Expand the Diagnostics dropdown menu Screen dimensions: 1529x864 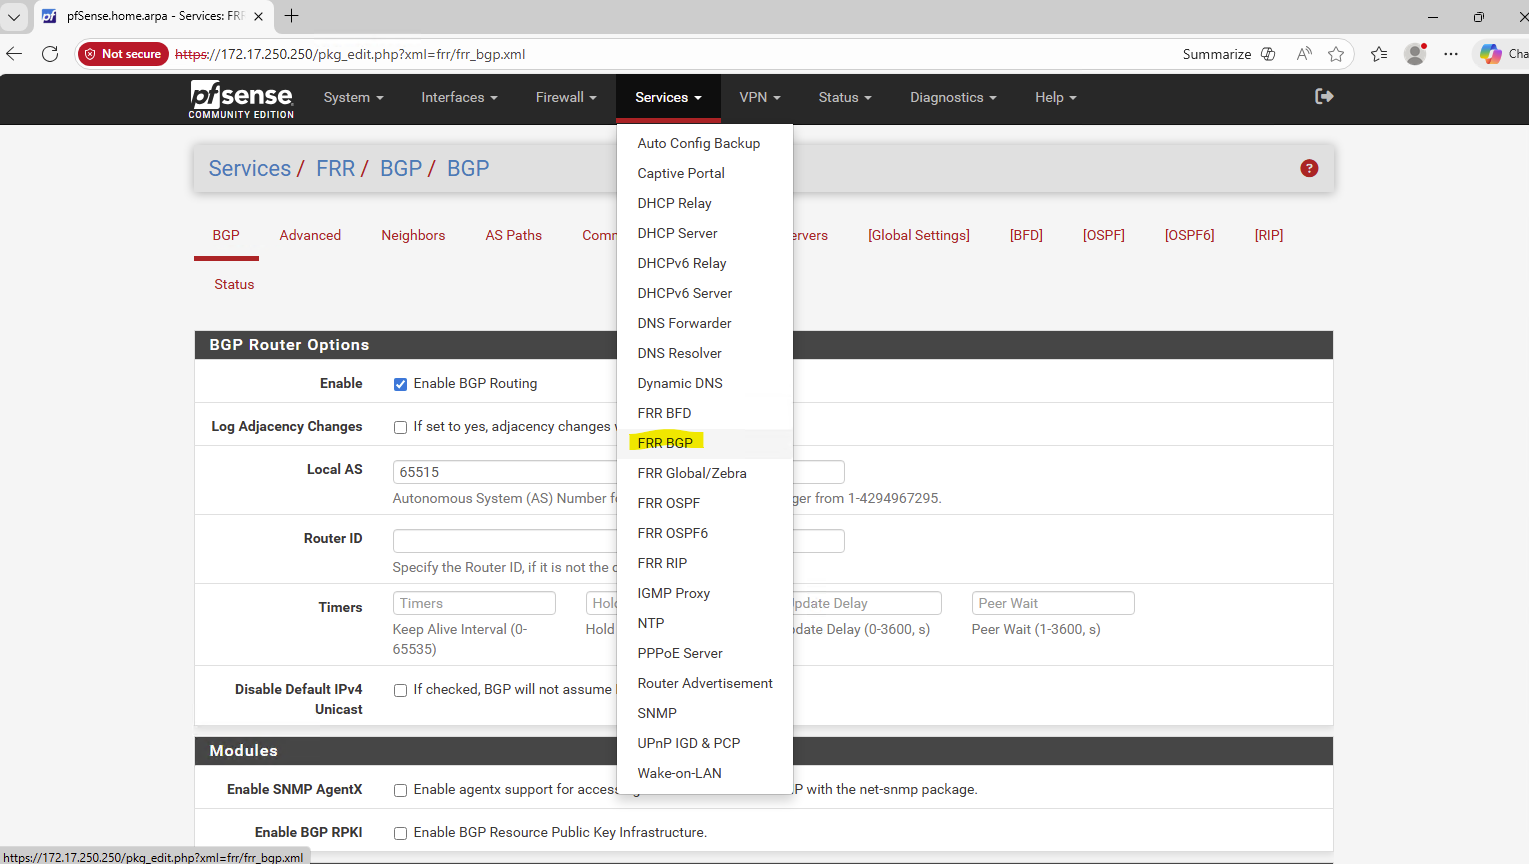[x=952, y=97]
